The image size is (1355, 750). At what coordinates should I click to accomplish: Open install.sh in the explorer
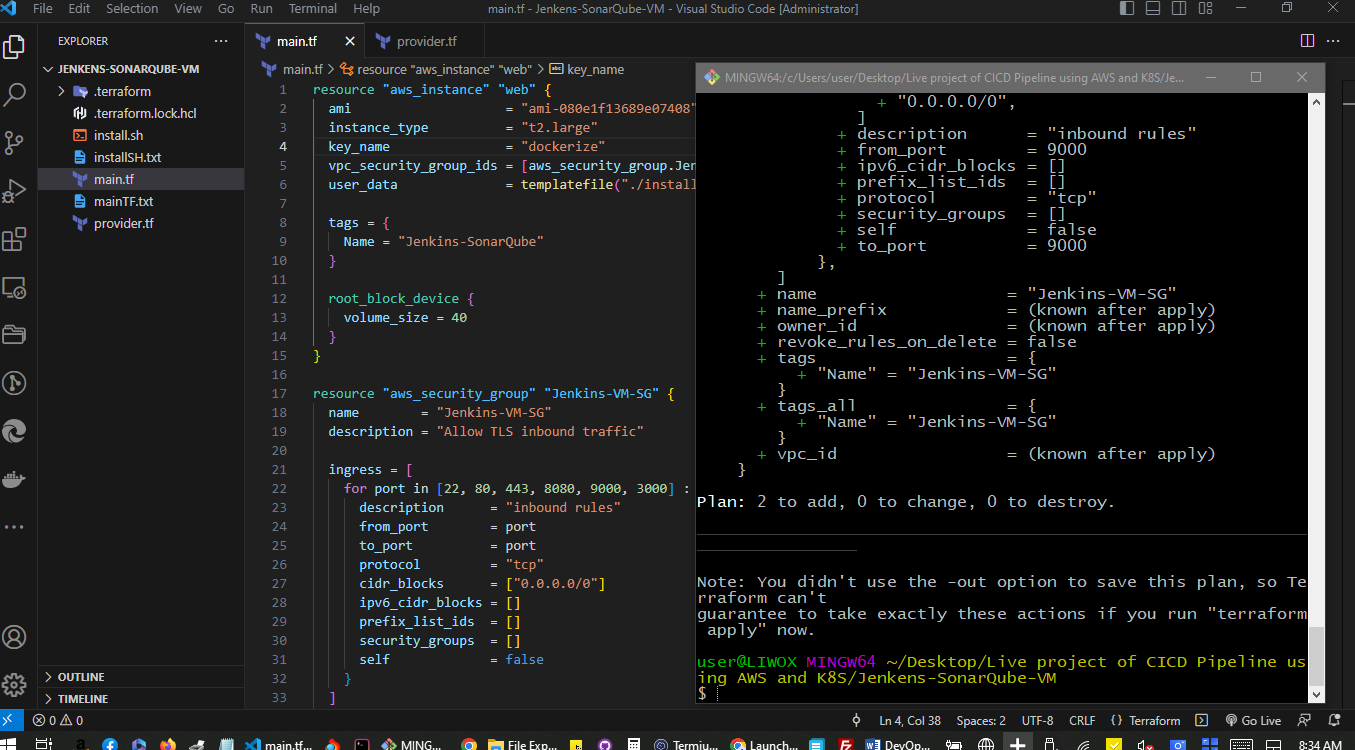coord(118,135)
